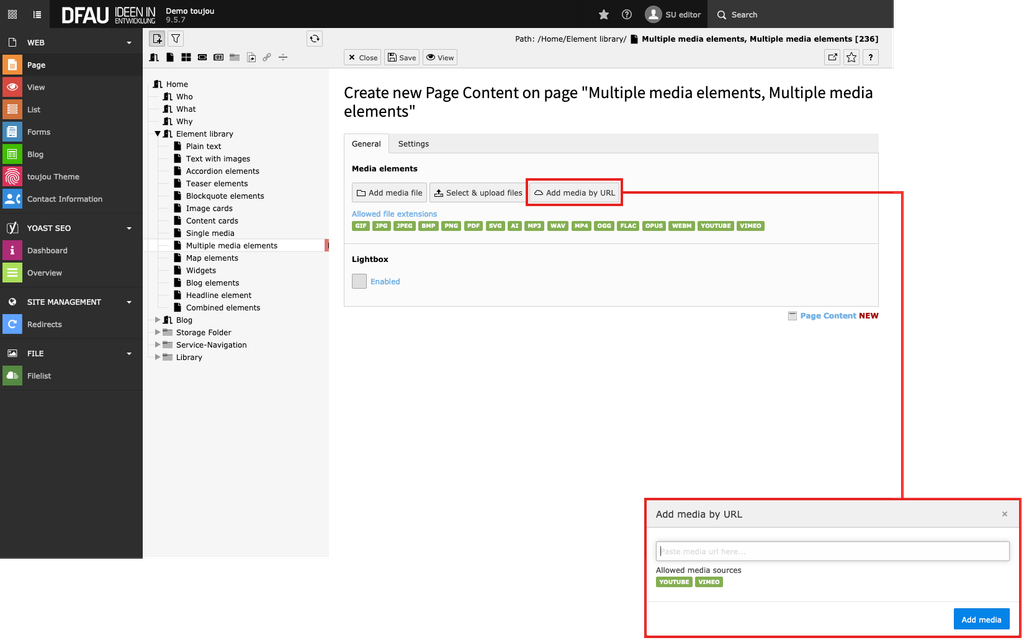Select the General tab
Viewport: 1024px width, 640px height.
[x=366, y=144]
